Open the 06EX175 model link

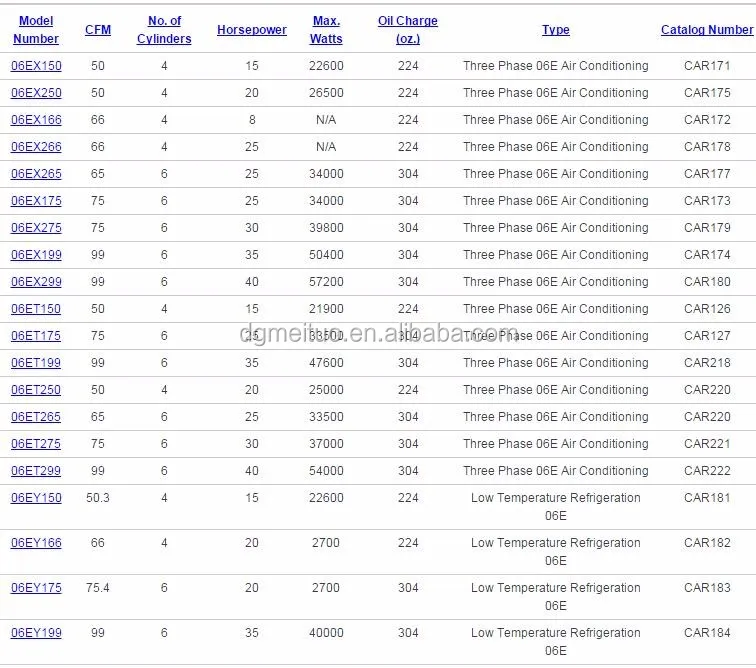36,201
